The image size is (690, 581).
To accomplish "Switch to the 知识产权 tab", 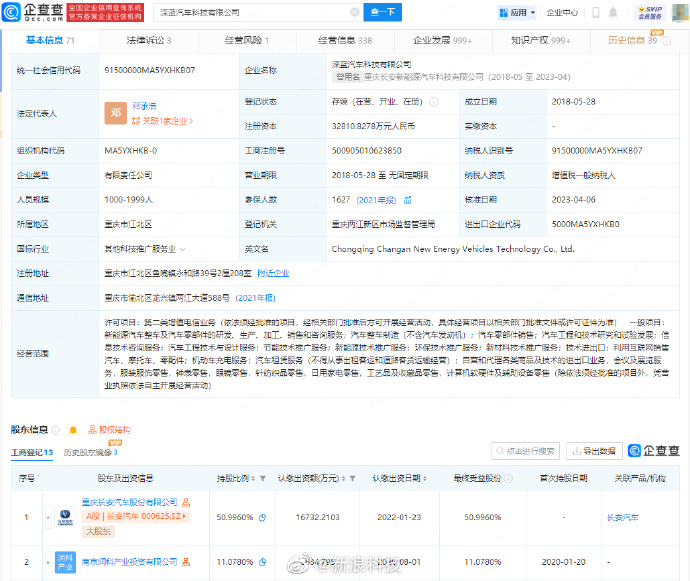I will (x=540, y=40).
